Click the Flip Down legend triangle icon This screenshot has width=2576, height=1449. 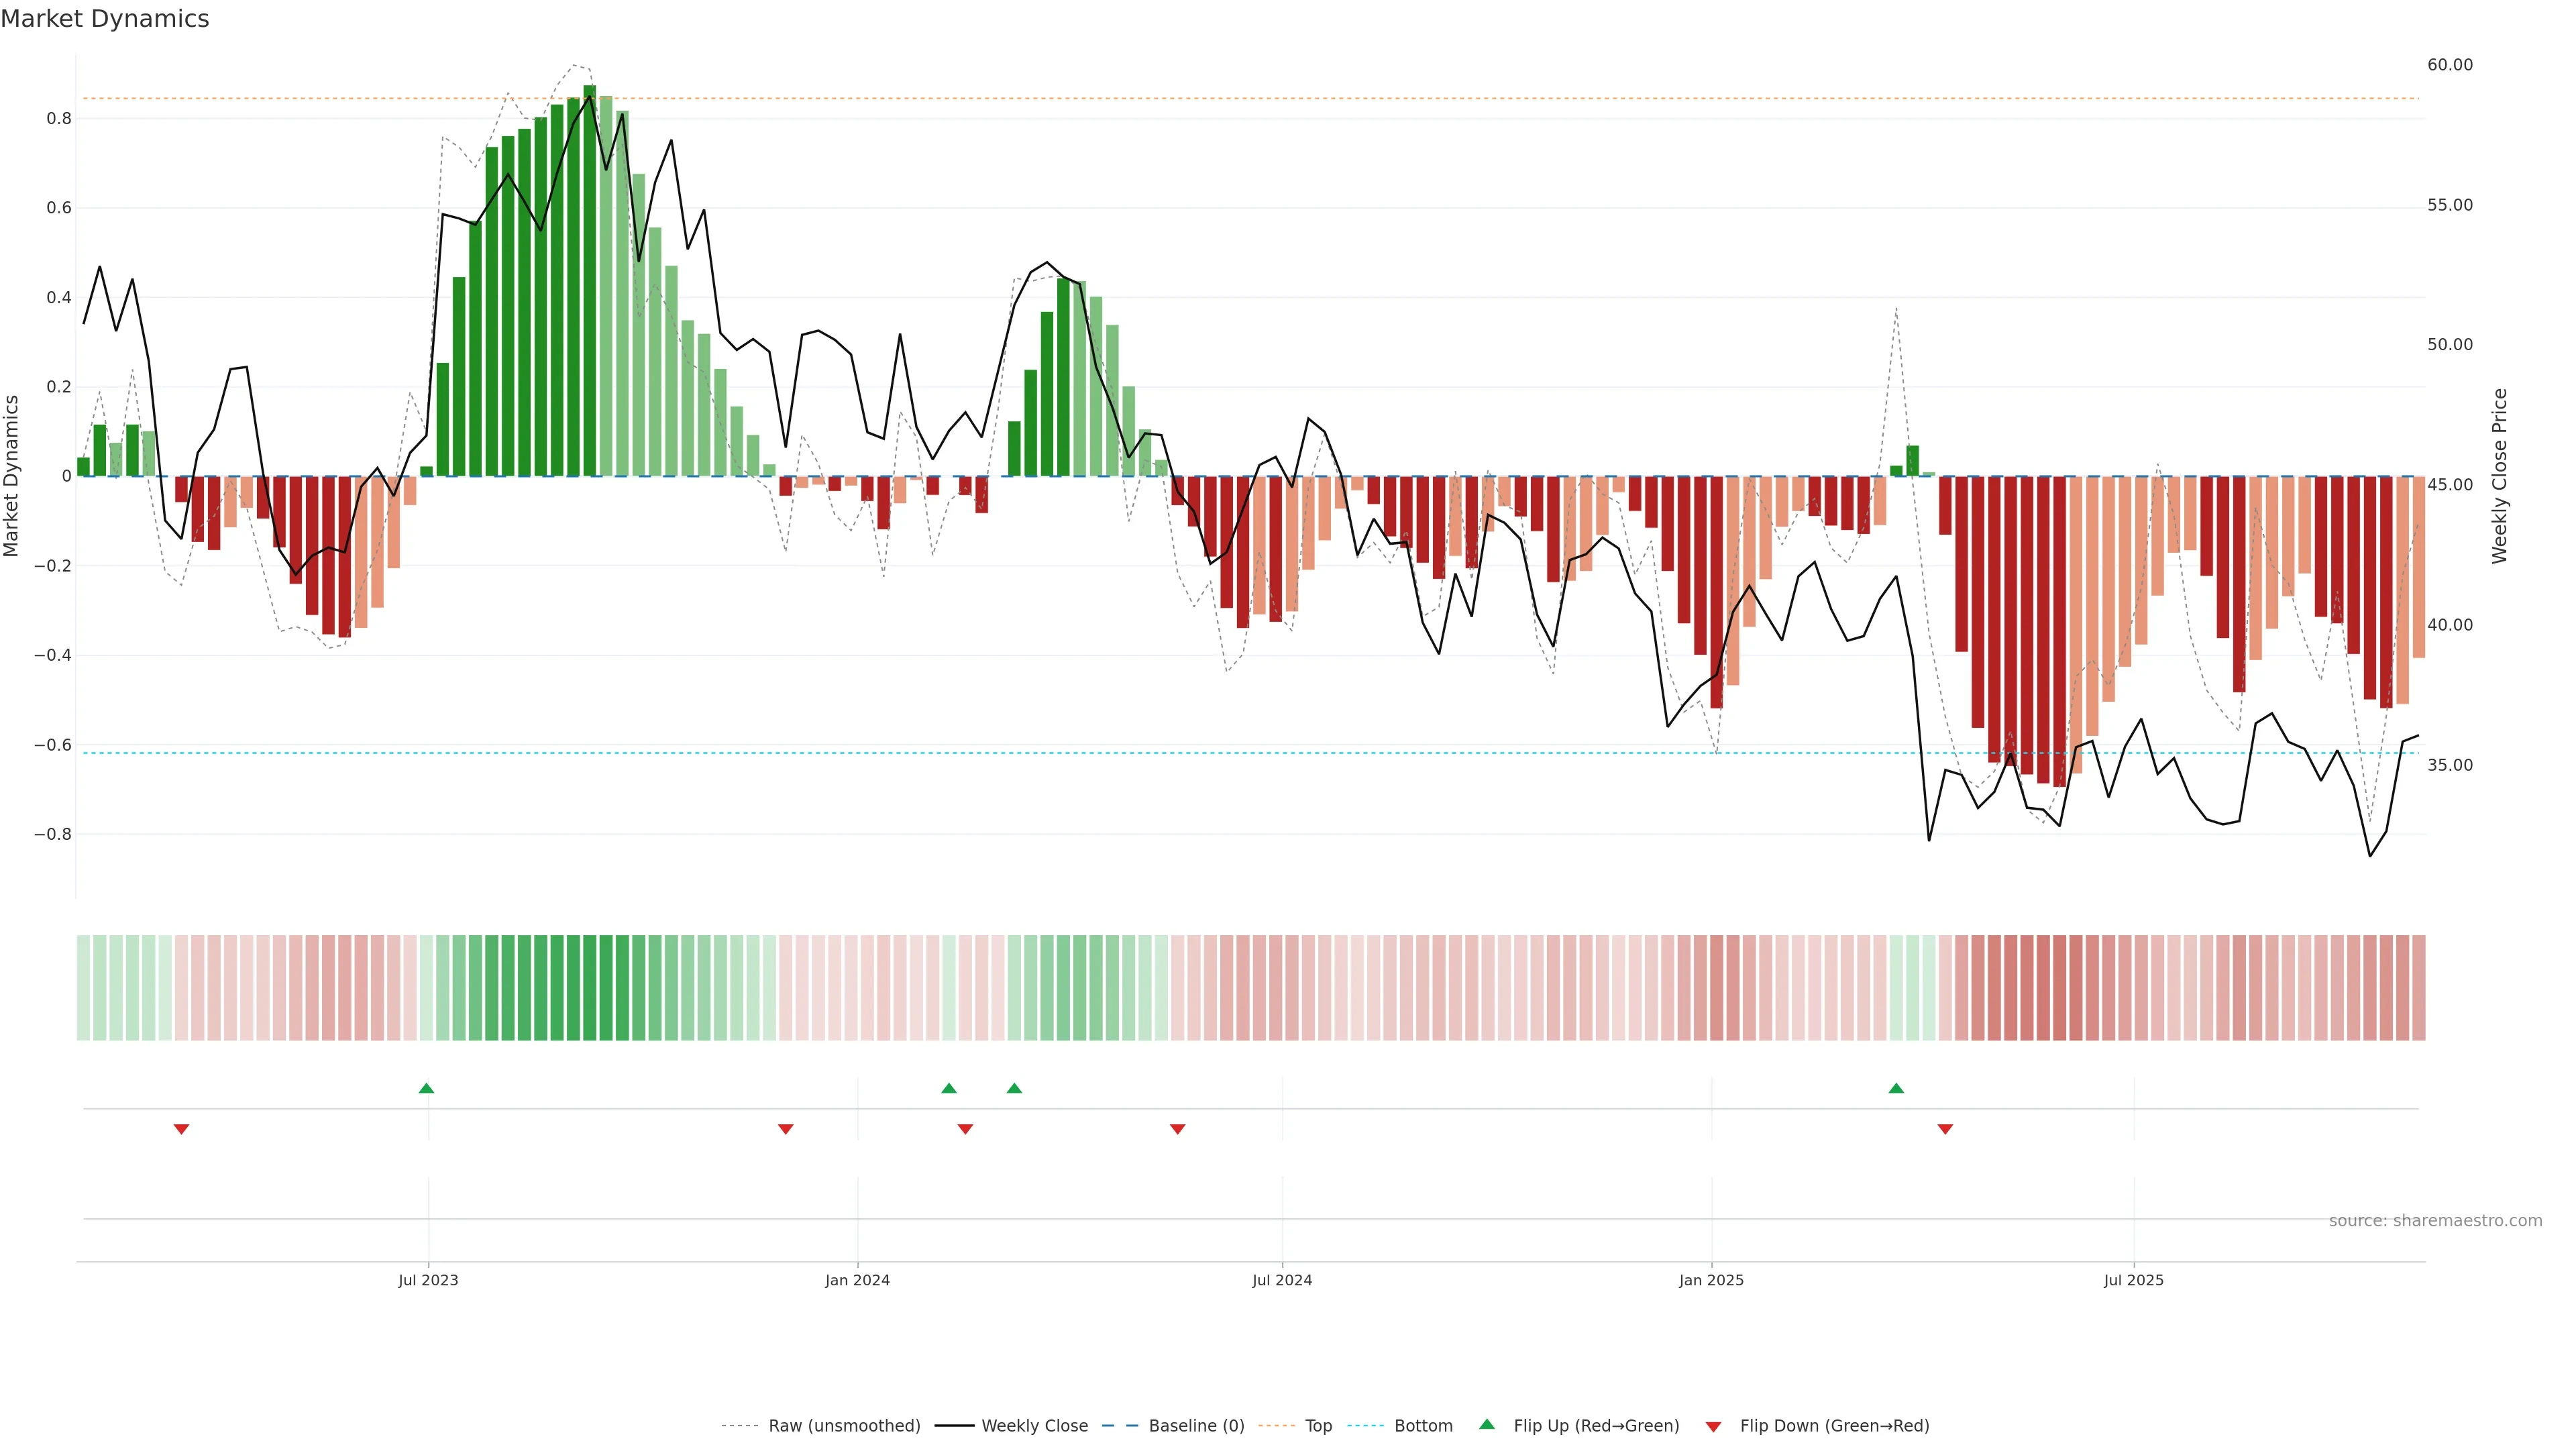[x=1713, y=1426]
